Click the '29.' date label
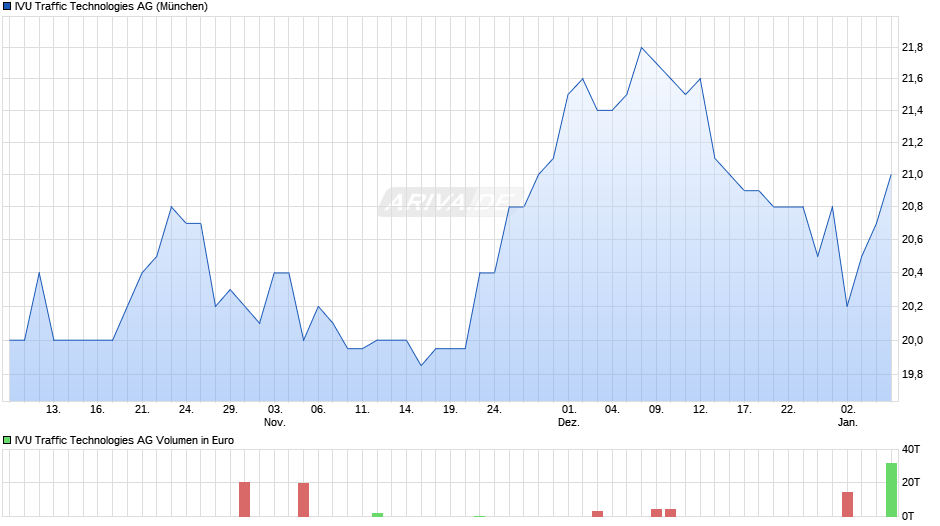This screenshot has width=940, height=526. coord(230,410)
